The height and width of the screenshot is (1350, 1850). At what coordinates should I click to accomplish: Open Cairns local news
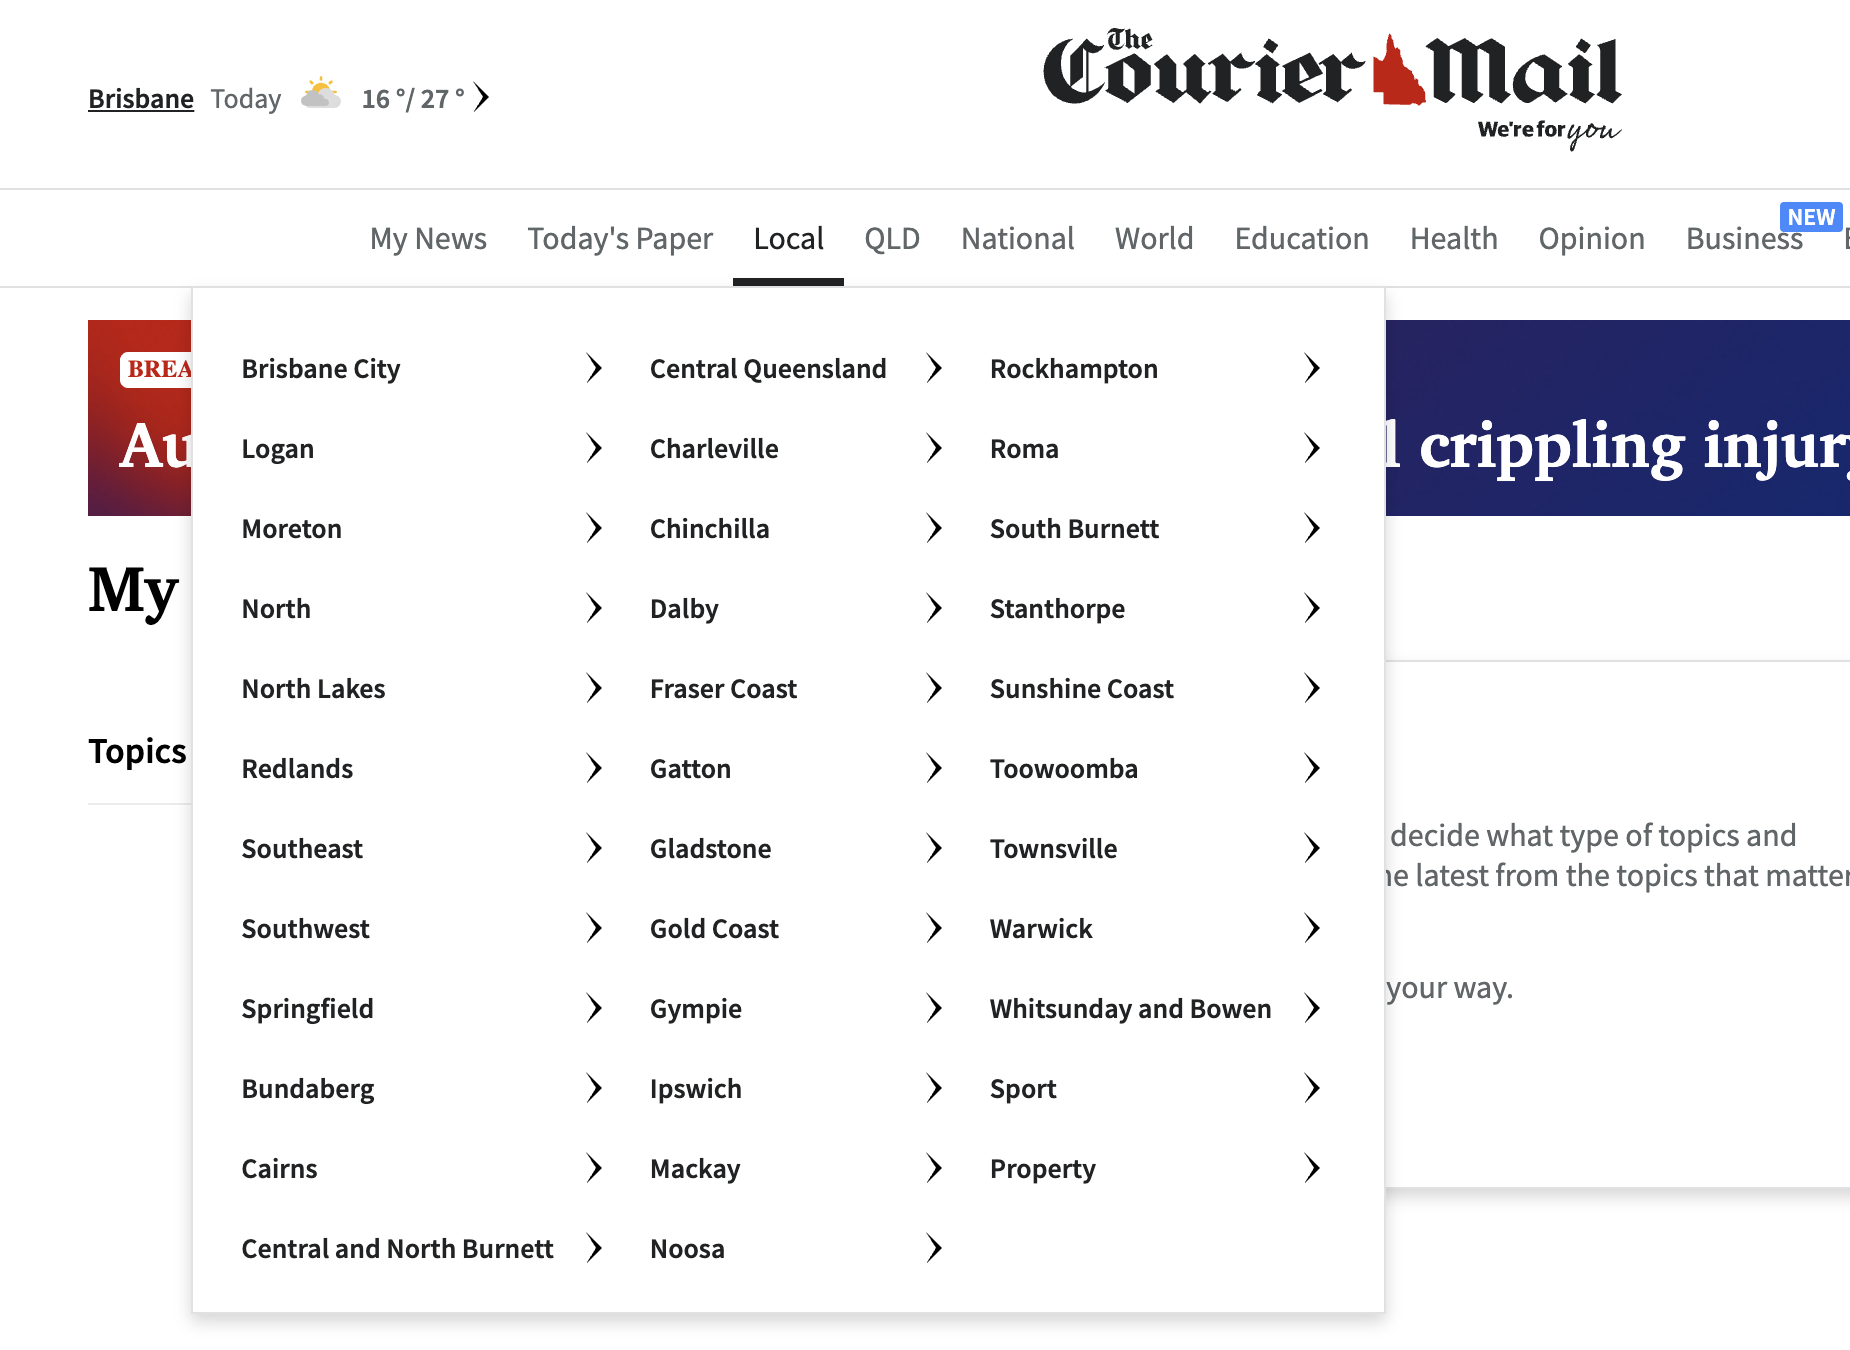pos(279,1168)
